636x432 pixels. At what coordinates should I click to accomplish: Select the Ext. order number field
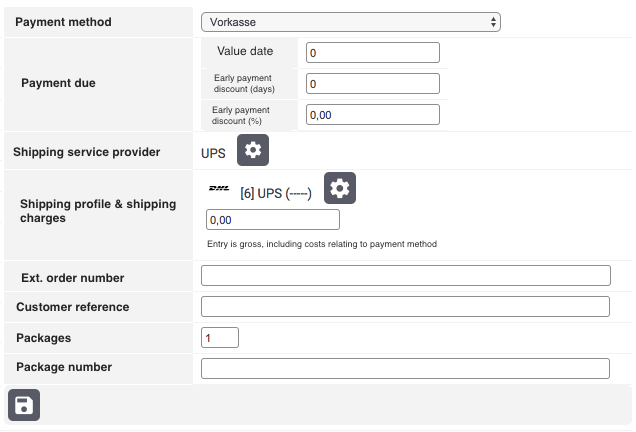pyautogui.click(x=405, y=276)
